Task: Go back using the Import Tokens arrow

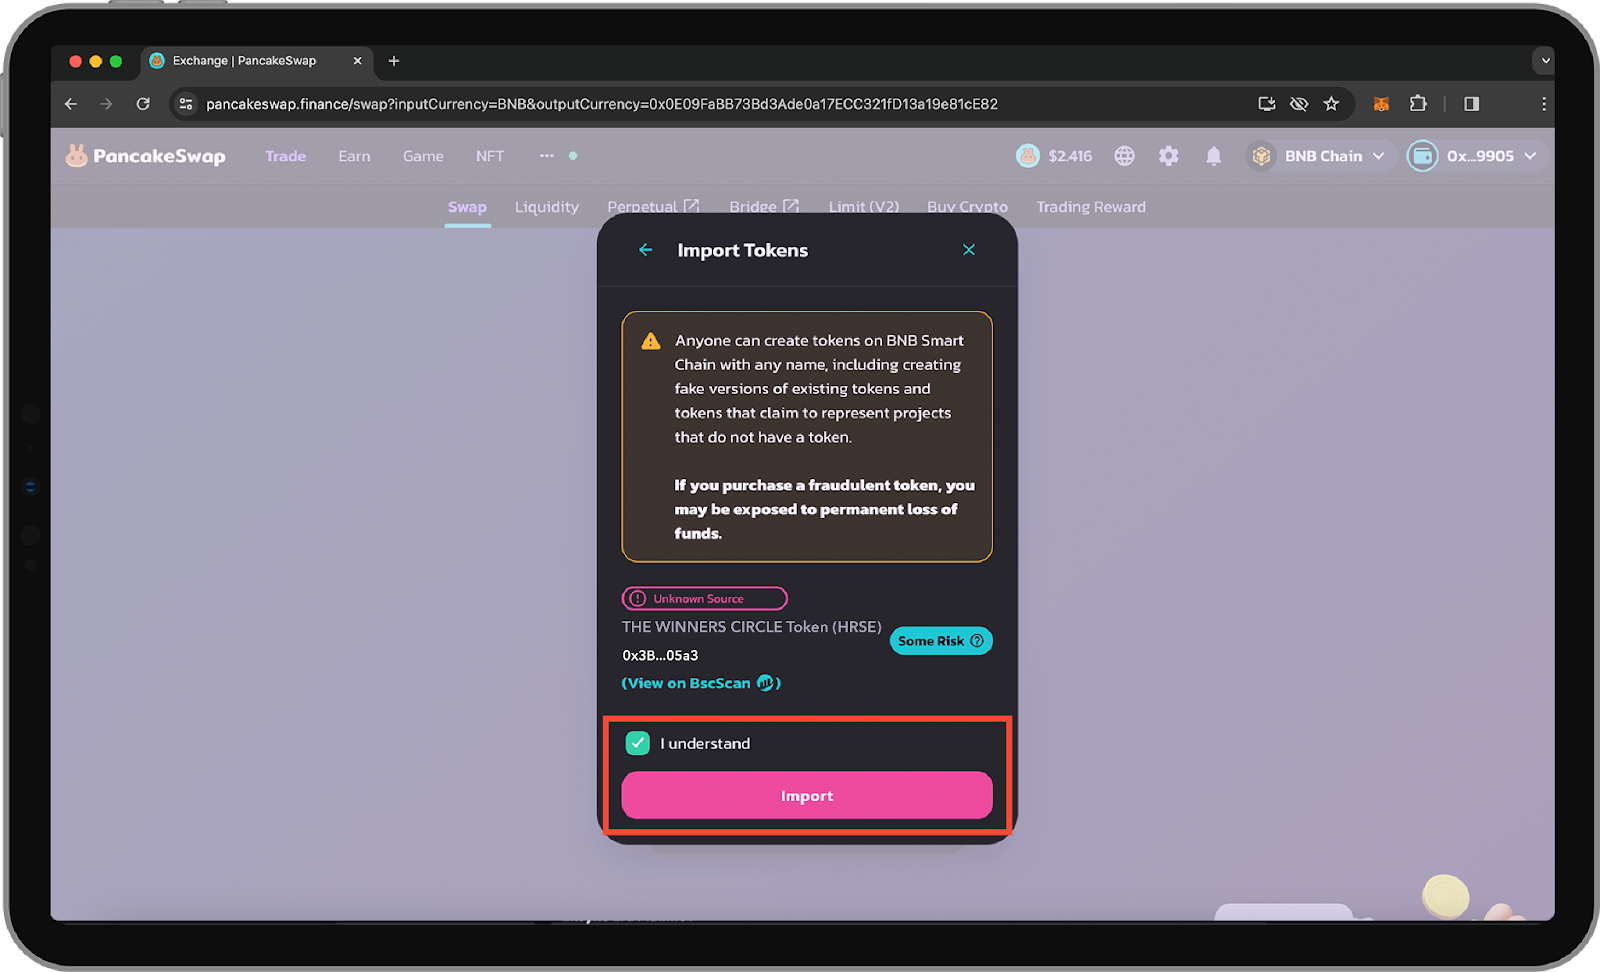Action: point(646,250)
